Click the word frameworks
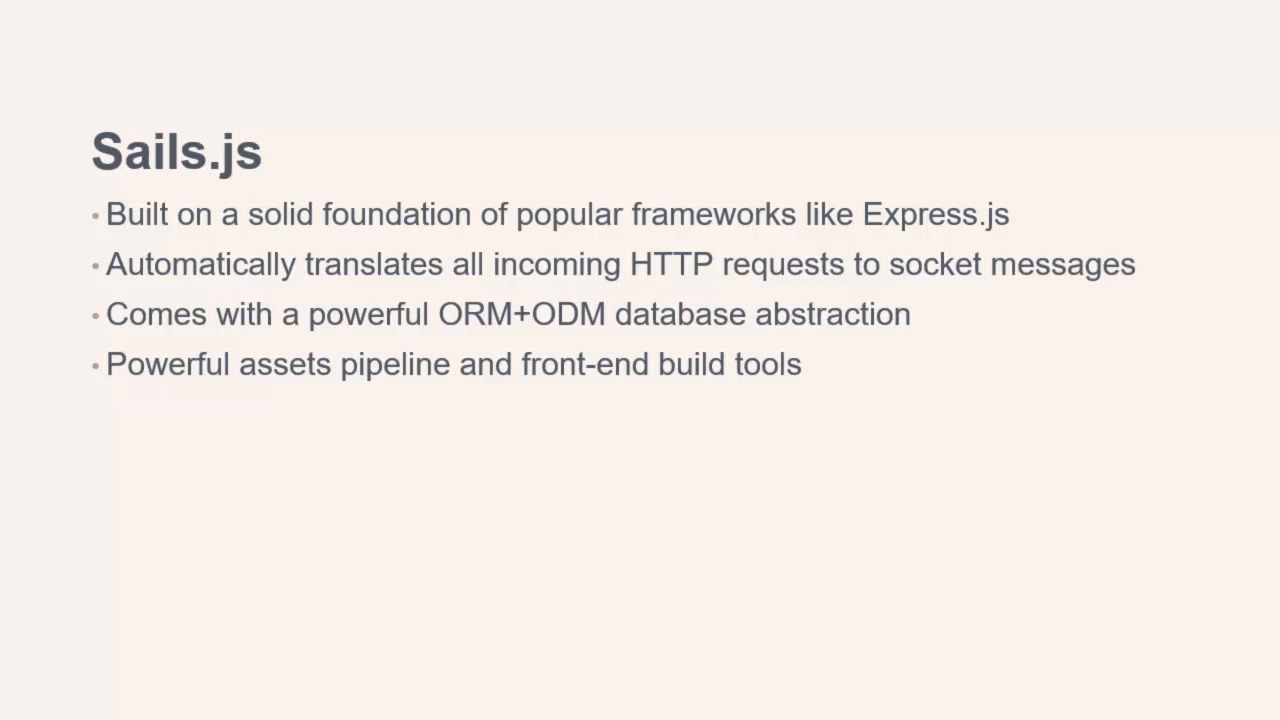Screen dimensions: 1280x720 point(714,214)
